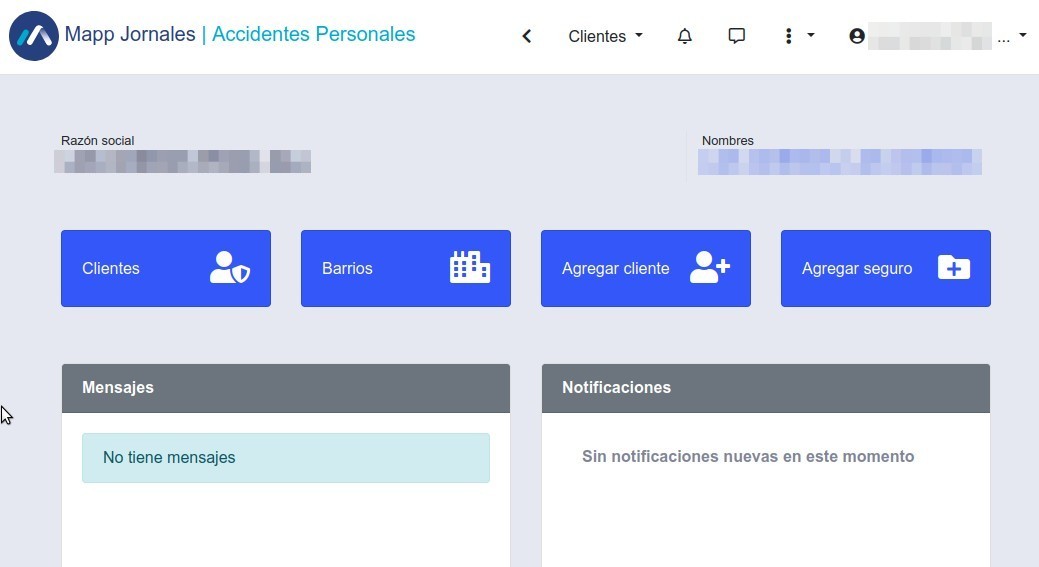Expand the Clientes dropdown in navbar
The height and width of the screenshot is (567, 1039).
(605, 36)
